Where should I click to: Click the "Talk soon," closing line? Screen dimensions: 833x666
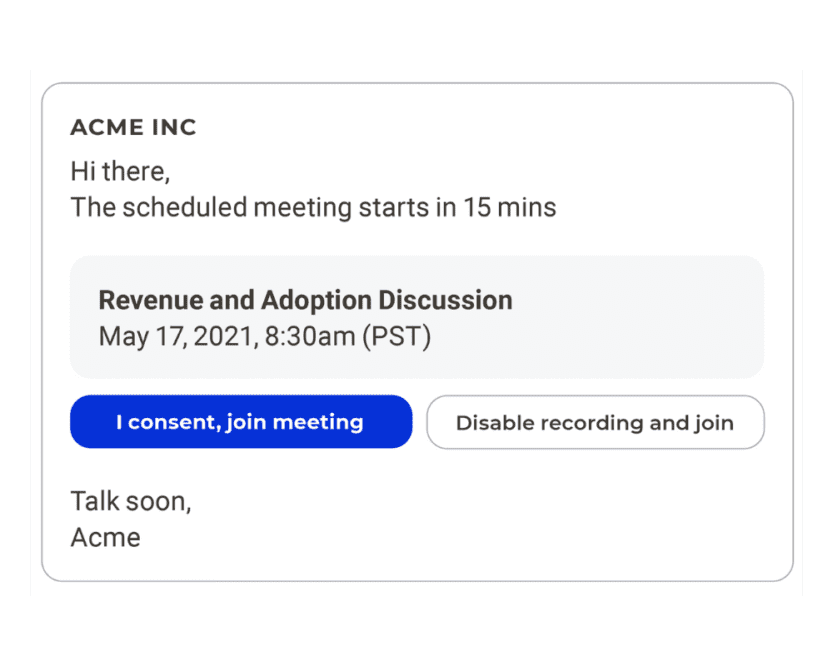pos(130,501)
